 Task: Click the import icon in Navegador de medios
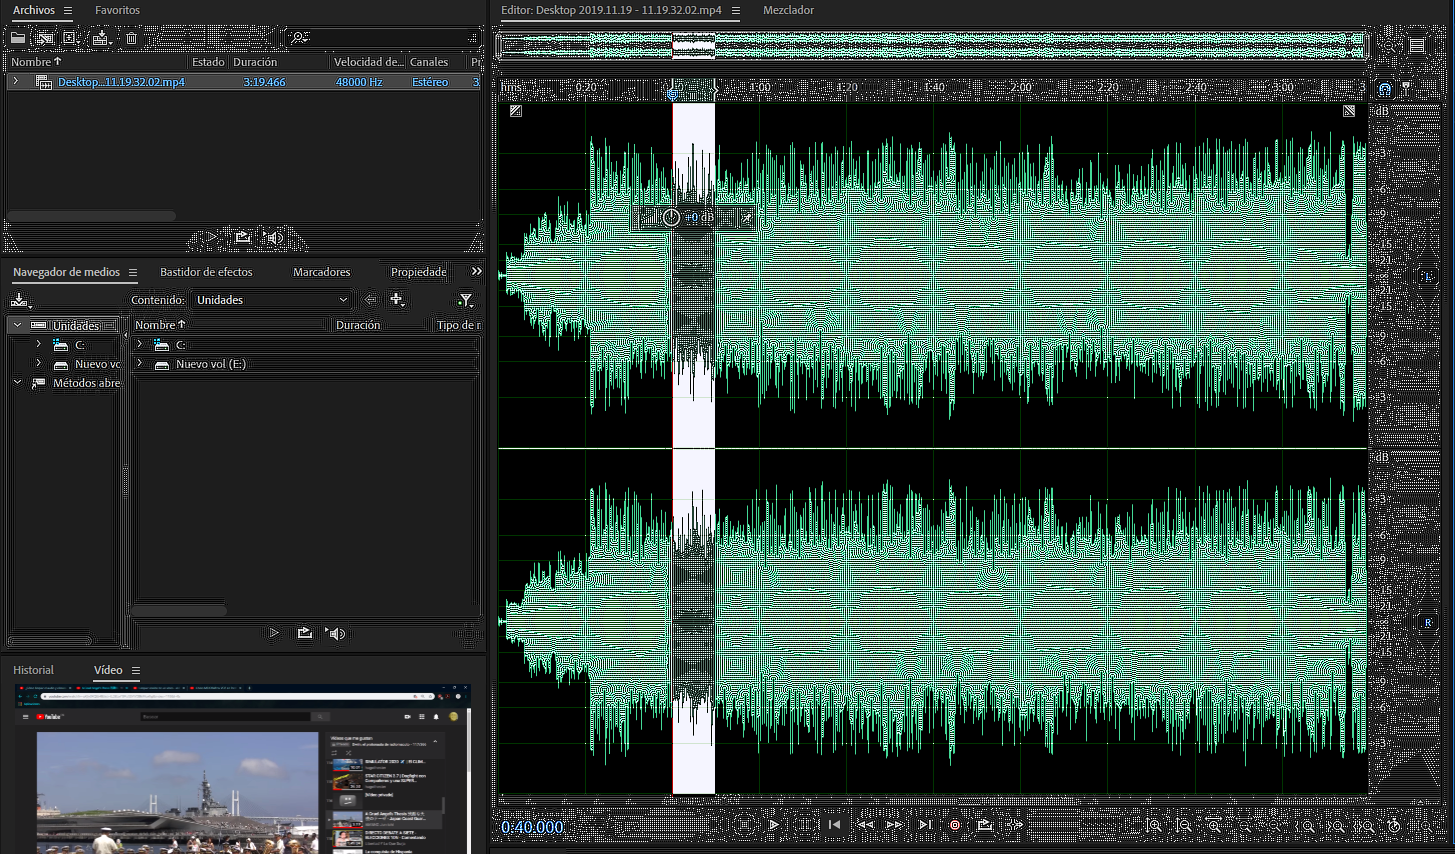pos(20,300)
